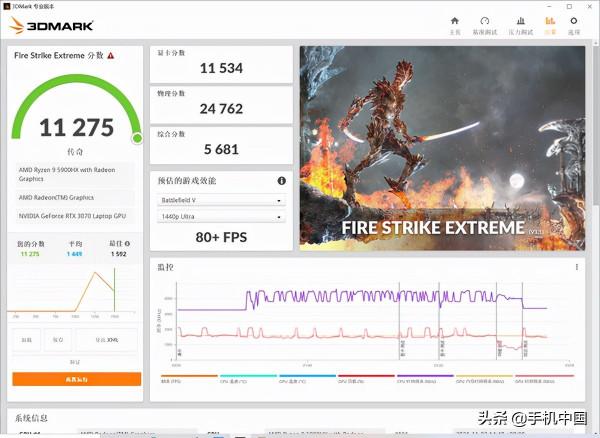The image size is (600, 438).
Task: Open the Home (主页) icon in top navigation
Action: pyautogui.click(x=455, y=24)
